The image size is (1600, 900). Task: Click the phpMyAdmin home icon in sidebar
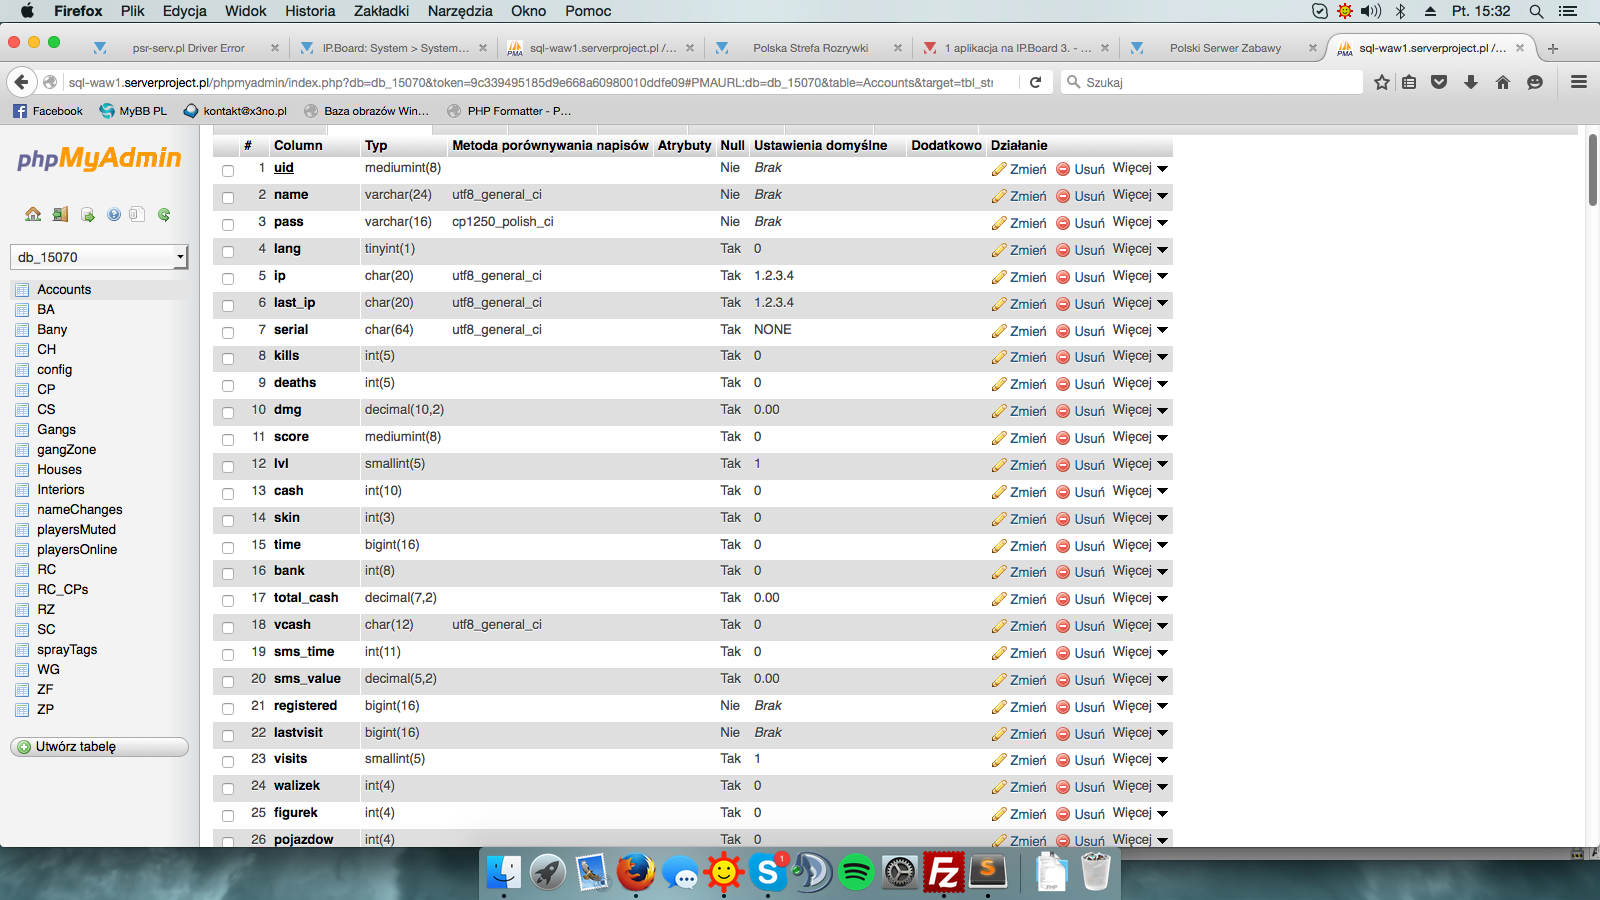click(33, 214)
